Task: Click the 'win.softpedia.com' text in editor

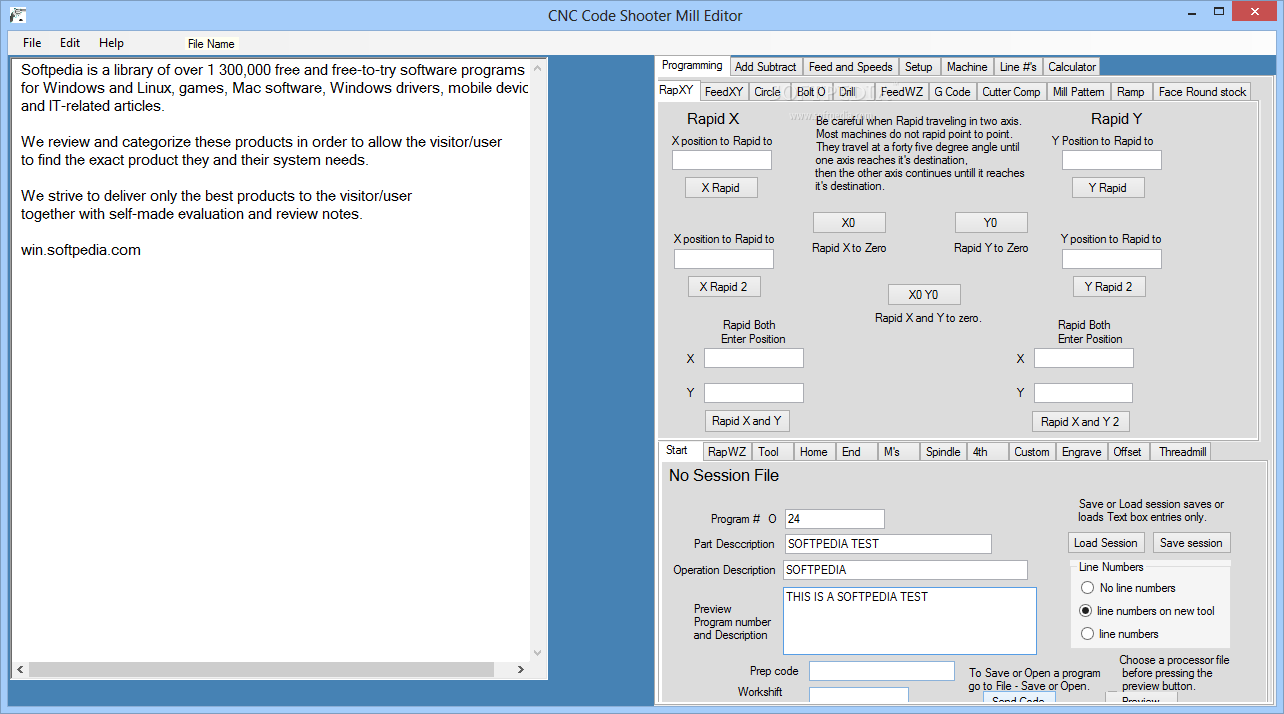Action: coord(81,250)
